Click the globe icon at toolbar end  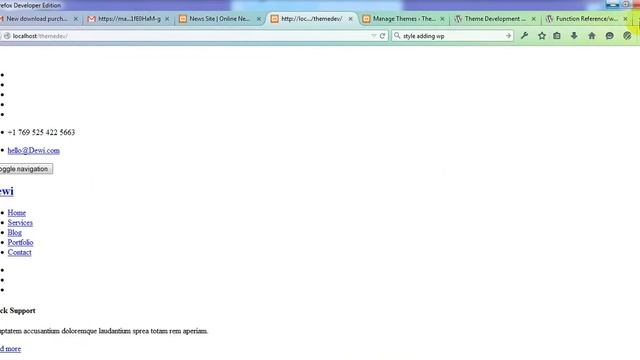627,36
